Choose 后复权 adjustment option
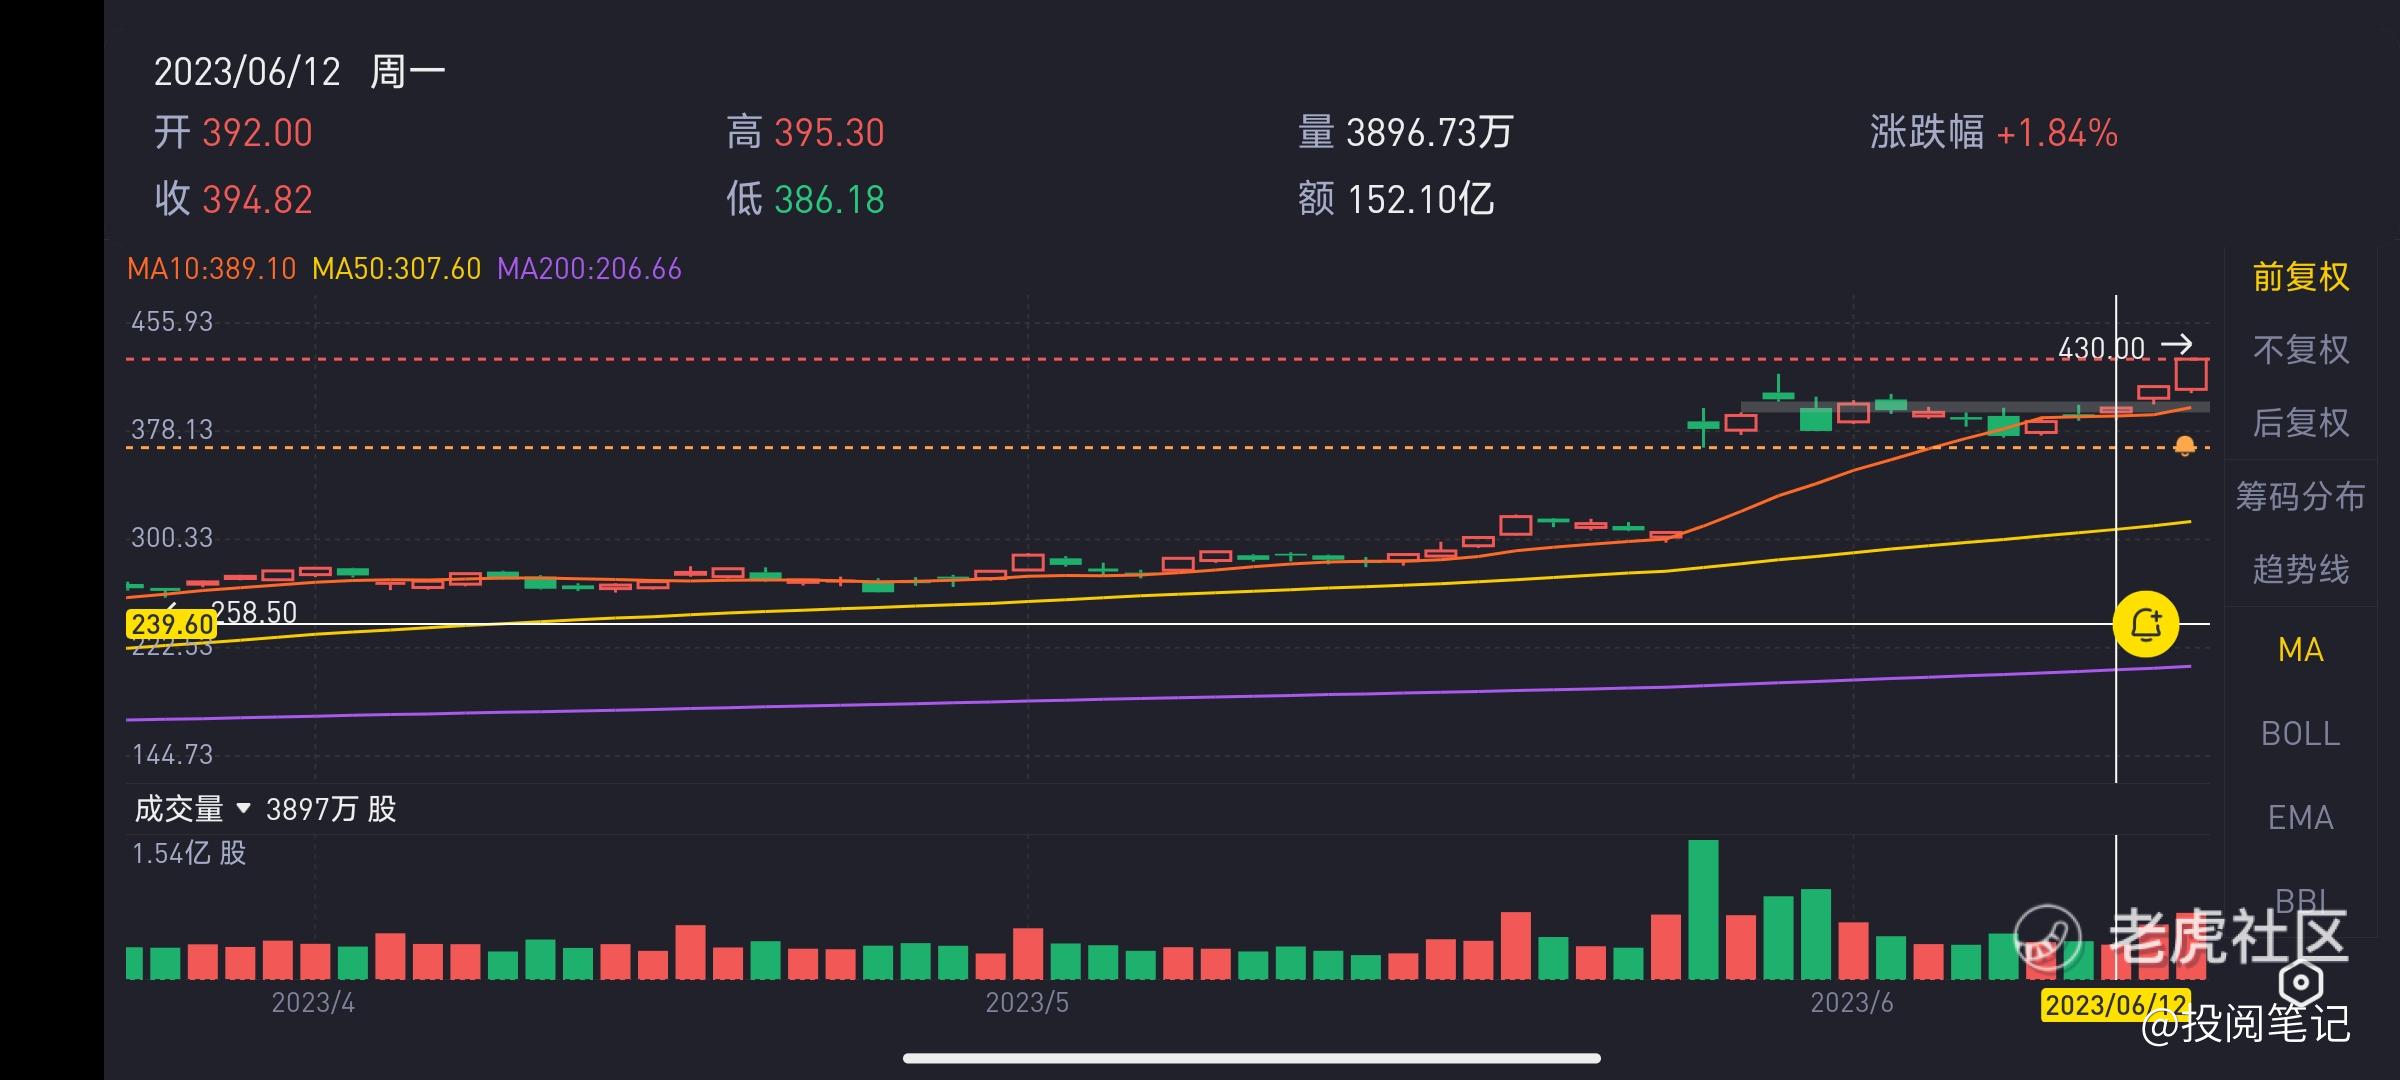2400x1080 pixels. [2299, 423]
